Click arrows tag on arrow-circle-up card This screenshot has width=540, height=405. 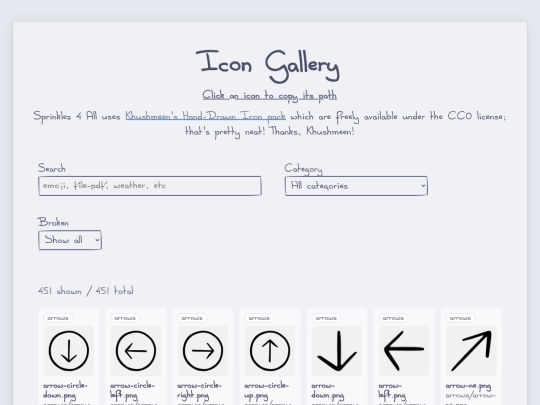point(259,318)
